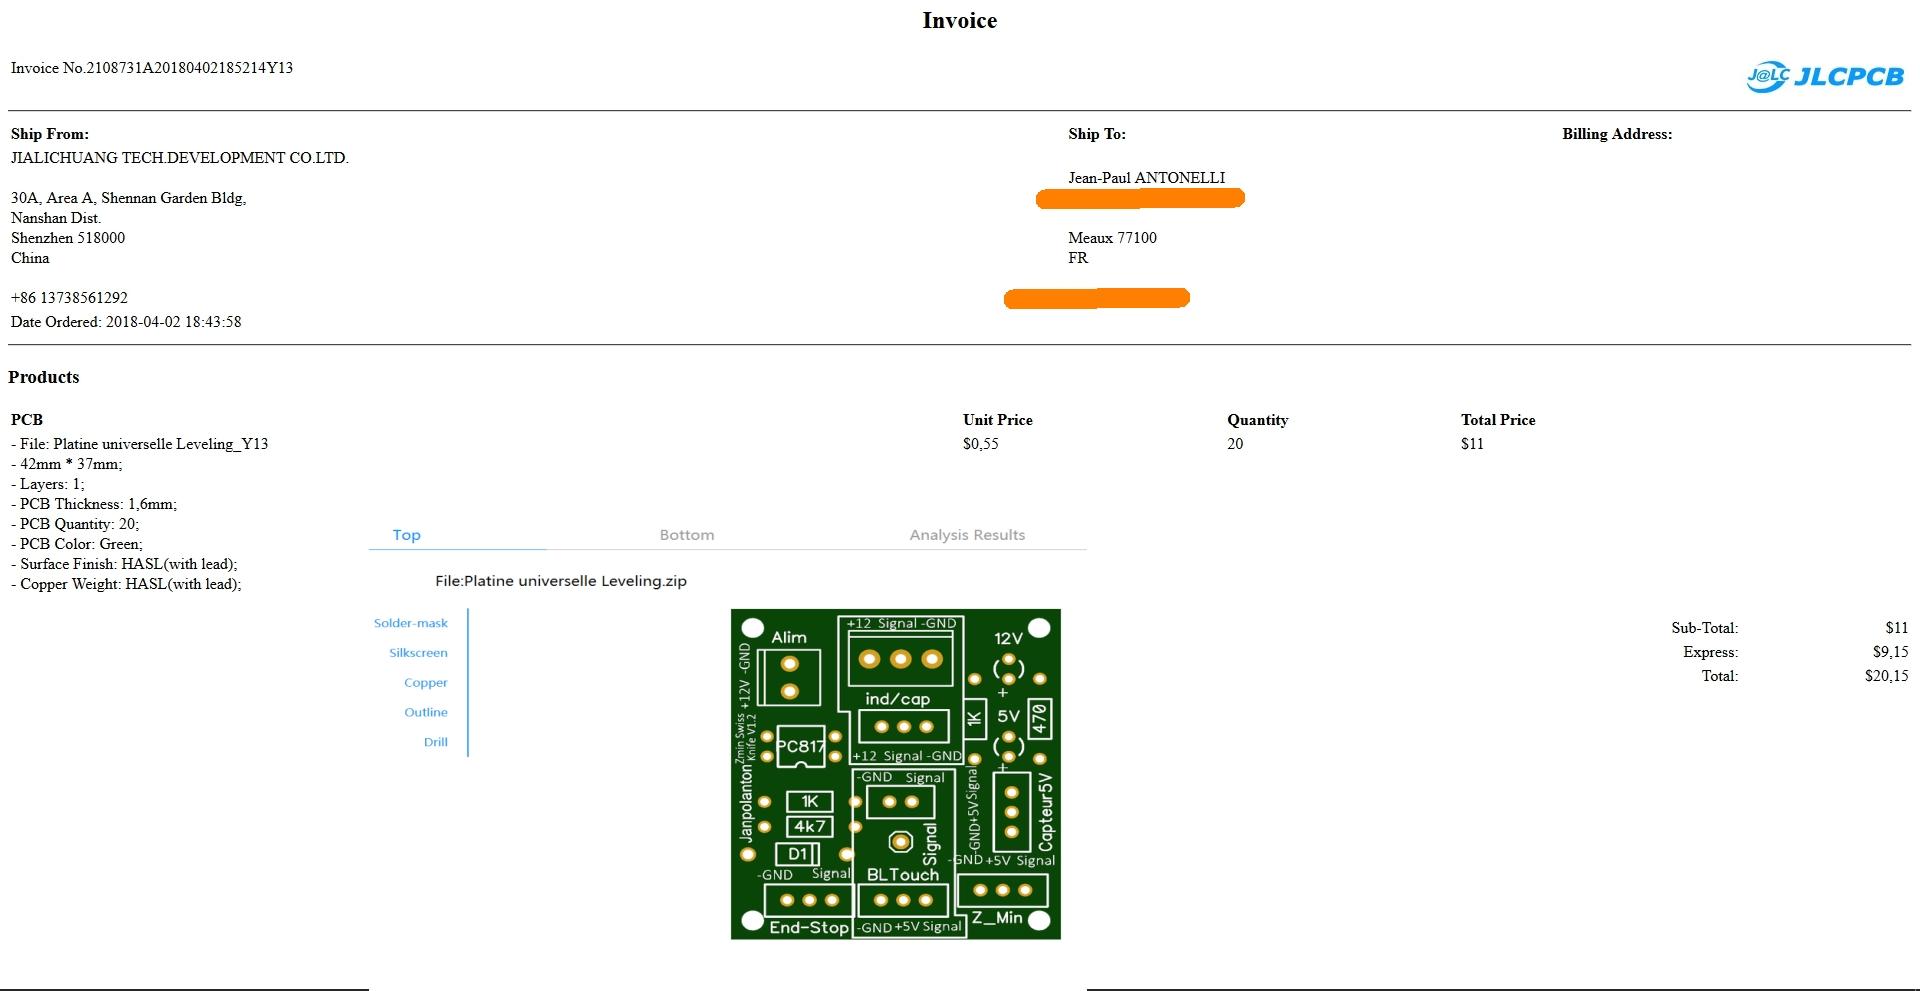Click the 'Ship To:' heading
Image resolution: width=1920 pixels, height=991 pixels.
[x=1097, y=134]
